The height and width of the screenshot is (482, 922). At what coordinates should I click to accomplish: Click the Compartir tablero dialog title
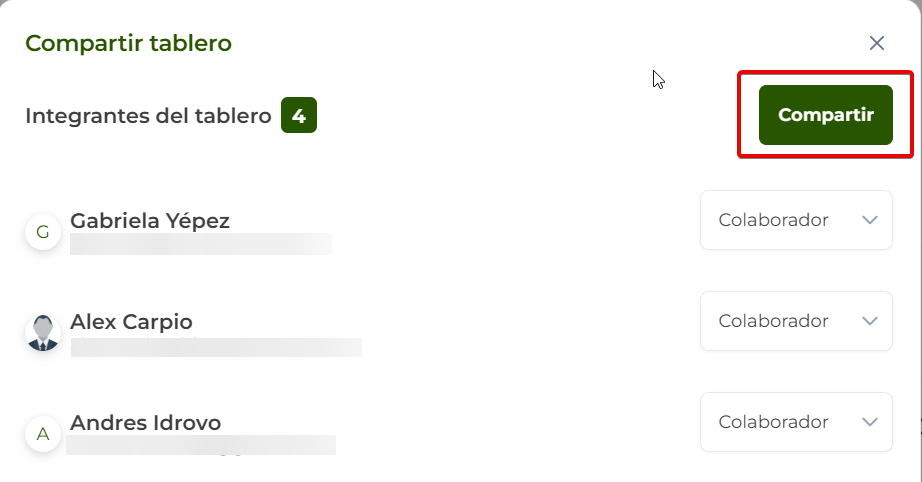pyautogui.click(x=128, y=43)
